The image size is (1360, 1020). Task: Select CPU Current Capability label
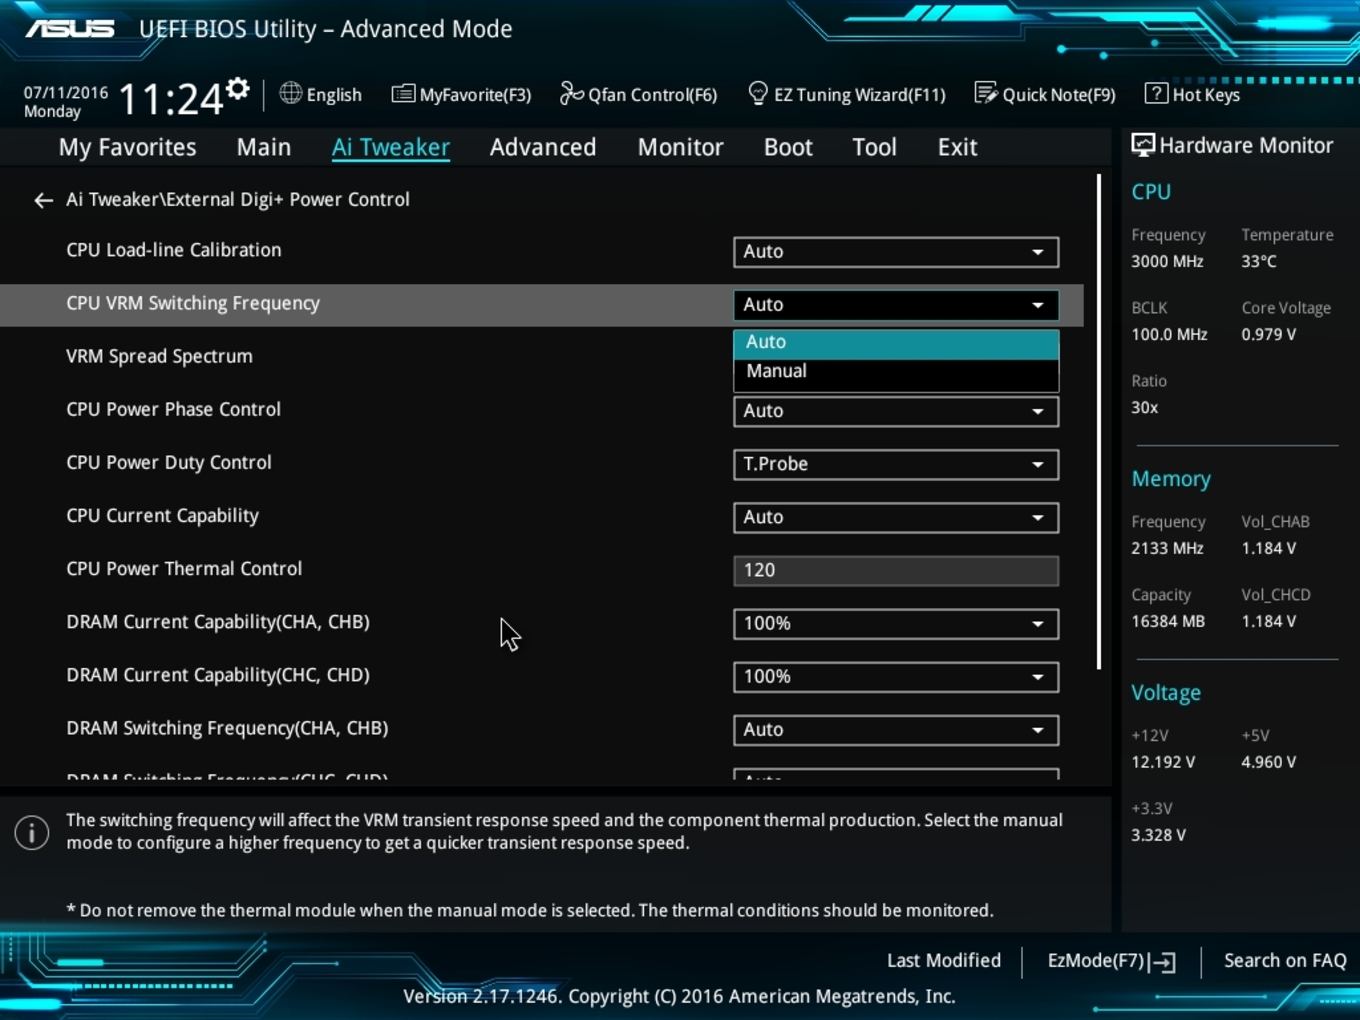pos(162,515)
